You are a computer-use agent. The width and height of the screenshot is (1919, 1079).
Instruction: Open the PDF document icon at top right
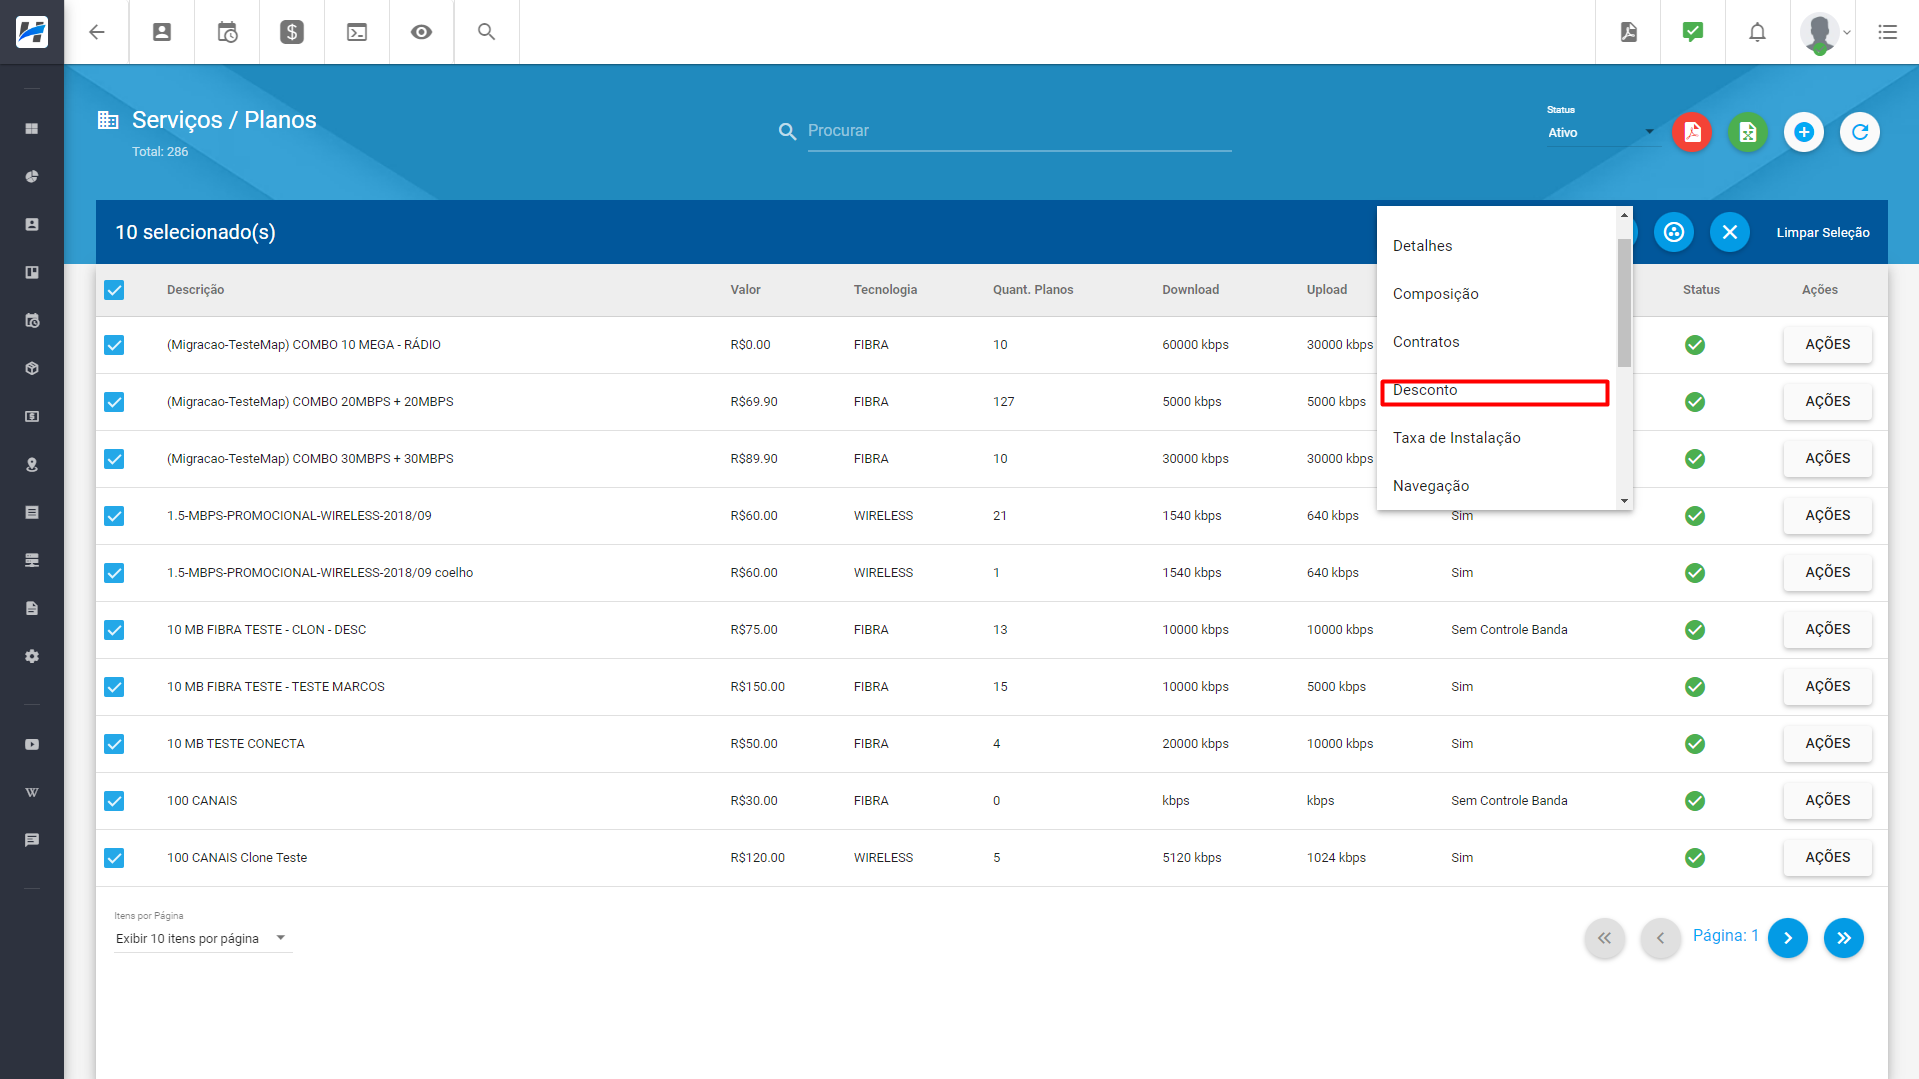tap(1629, 32)
